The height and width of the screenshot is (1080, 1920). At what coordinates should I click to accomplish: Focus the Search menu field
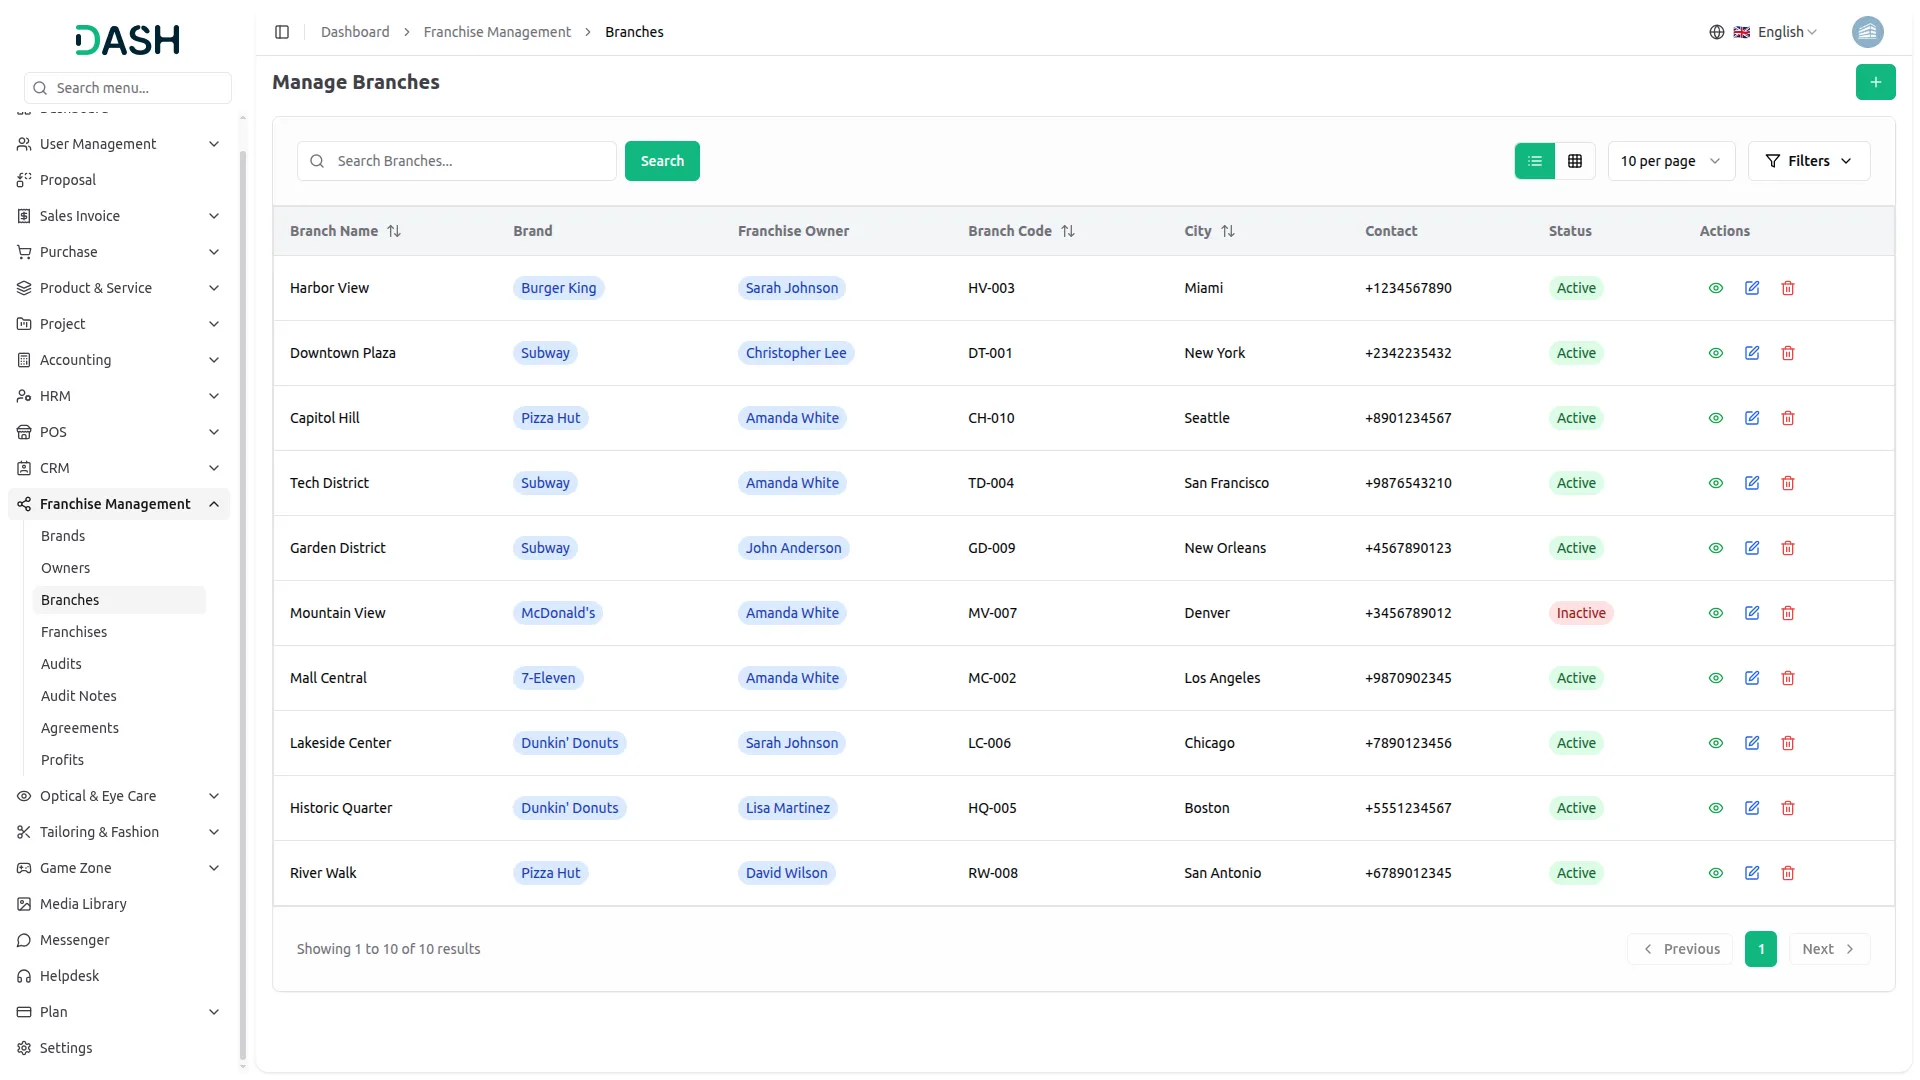click(128, 88)
